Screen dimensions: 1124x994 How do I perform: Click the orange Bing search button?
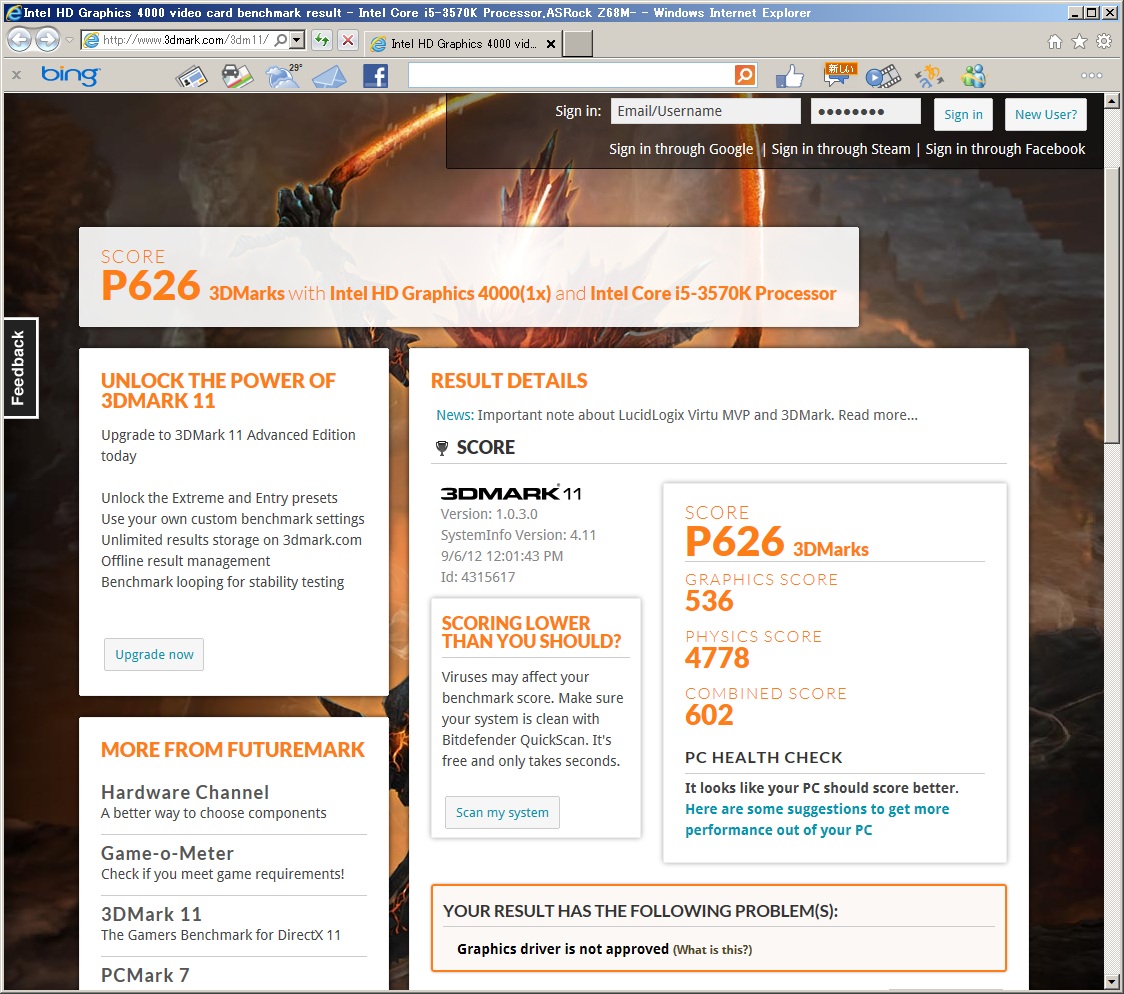tap(746, 75)
